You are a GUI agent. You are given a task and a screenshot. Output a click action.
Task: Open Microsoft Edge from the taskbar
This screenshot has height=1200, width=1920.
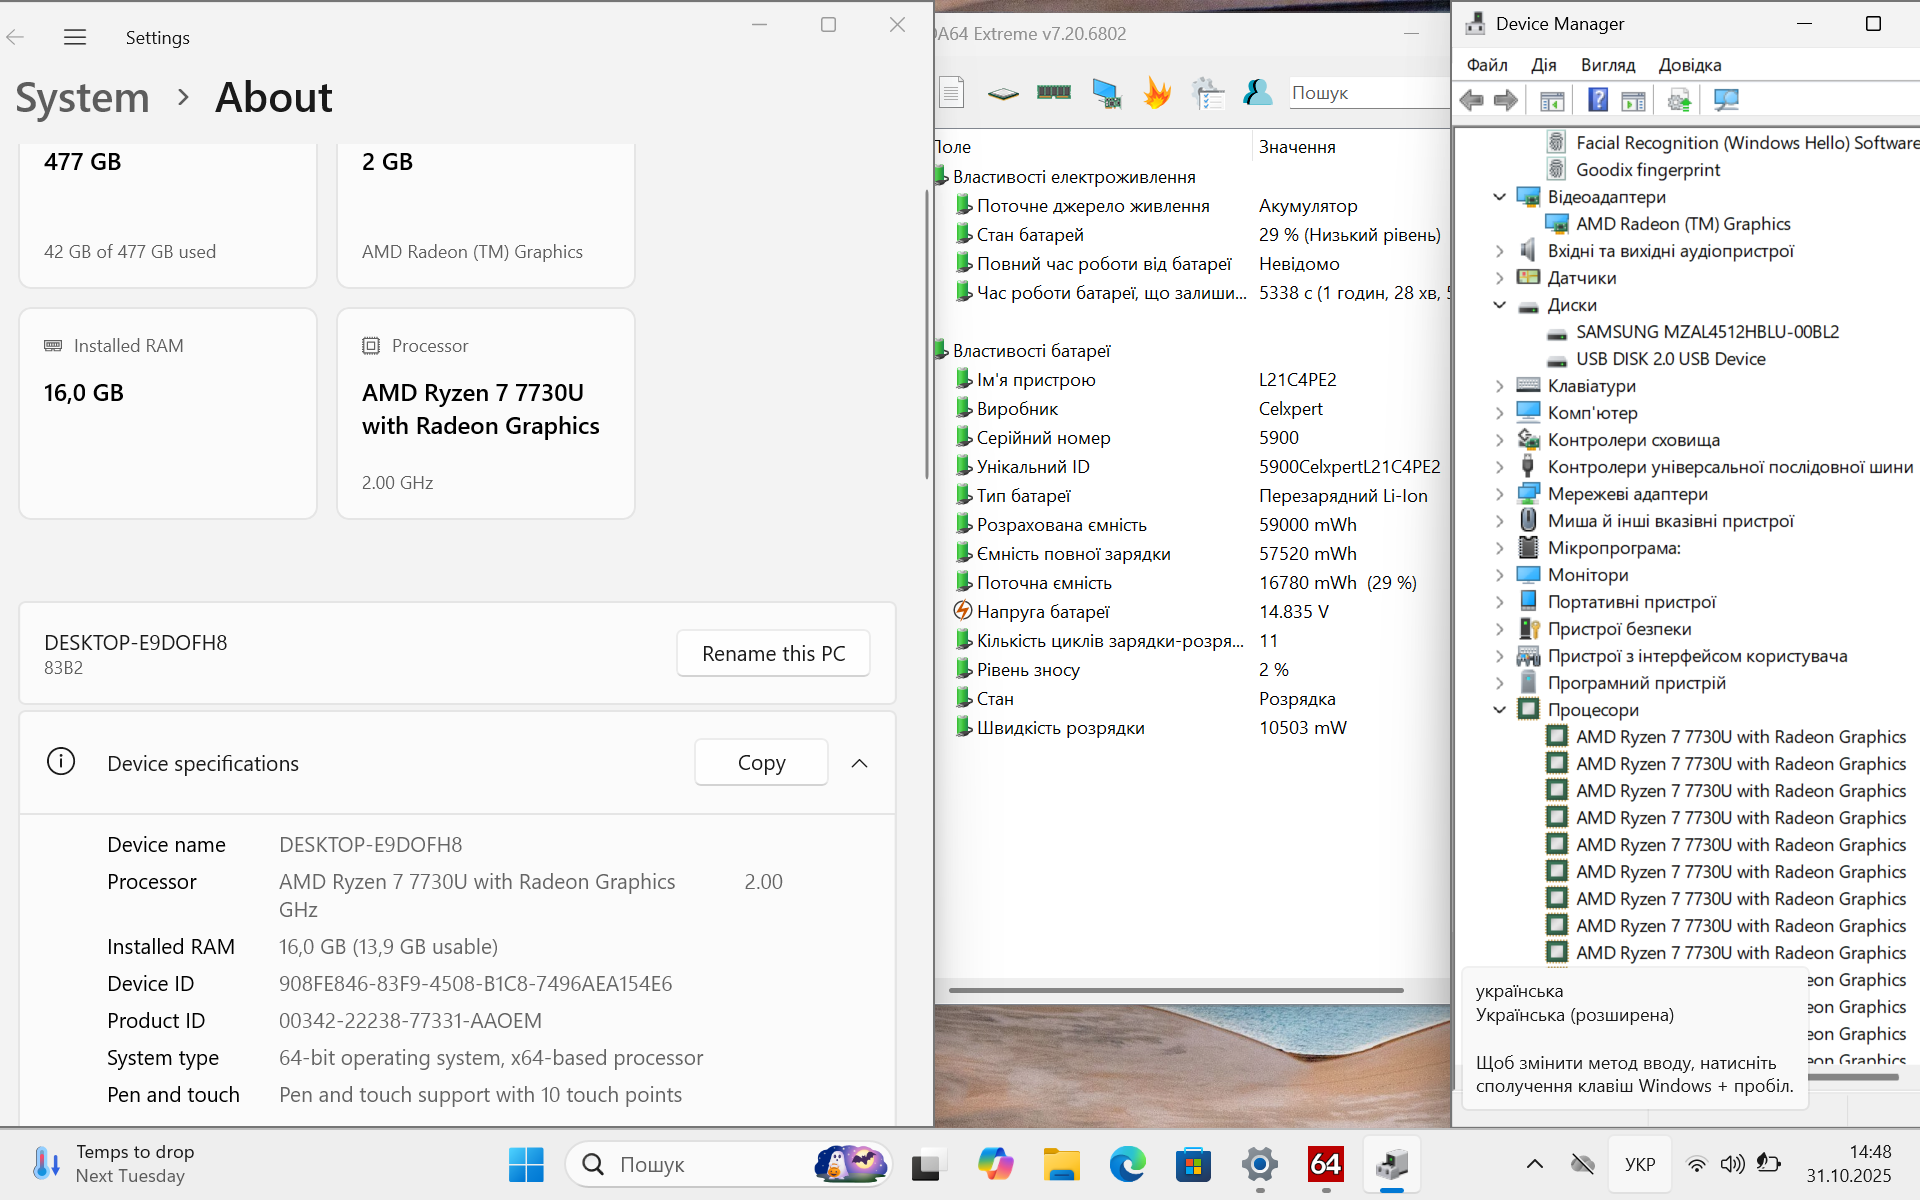(1127, 1164)
